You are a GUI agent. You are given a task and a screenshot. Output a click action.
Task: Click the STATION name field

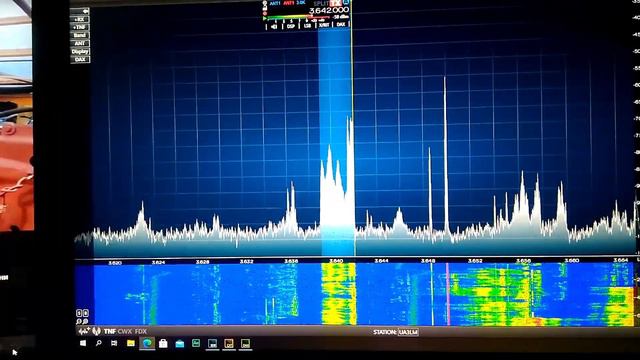tap(408, 332)
